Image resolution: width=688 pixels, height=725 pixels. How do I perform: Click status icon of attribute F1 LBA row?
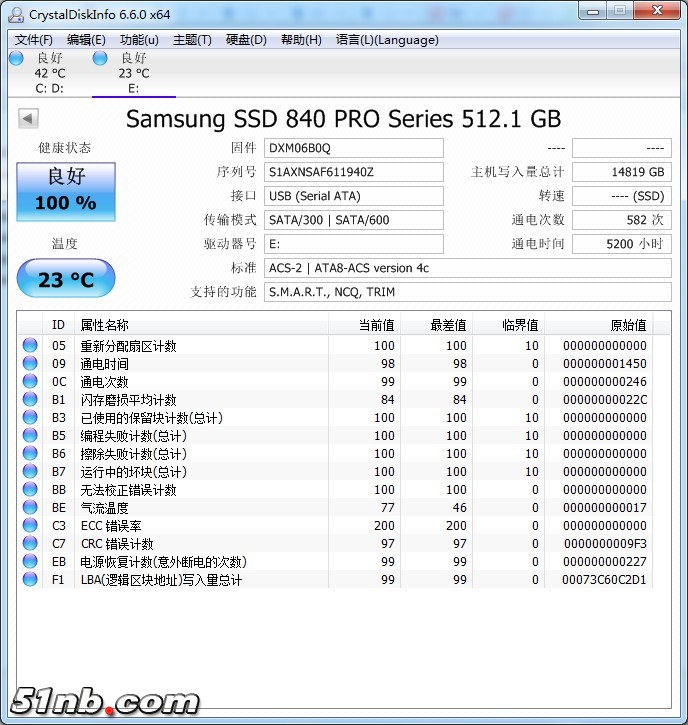30,579
